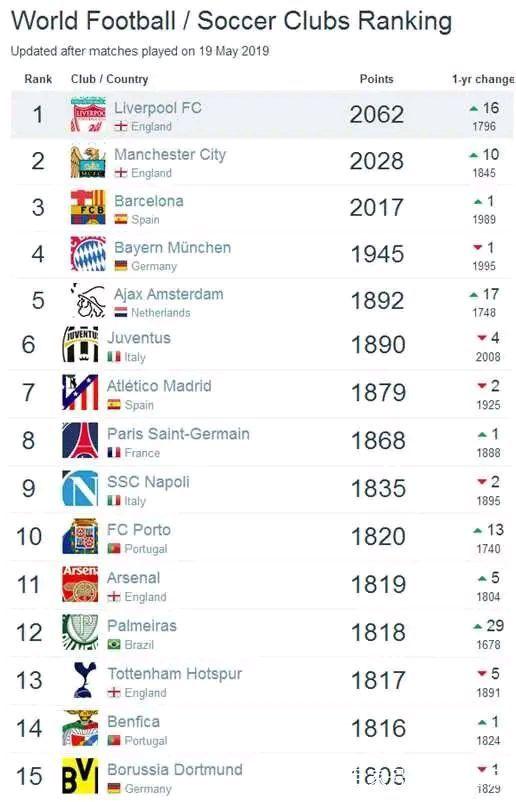Screen dimensions: 516x802
Task: Click the Bayern München club logo
Action: coord(88,254)
